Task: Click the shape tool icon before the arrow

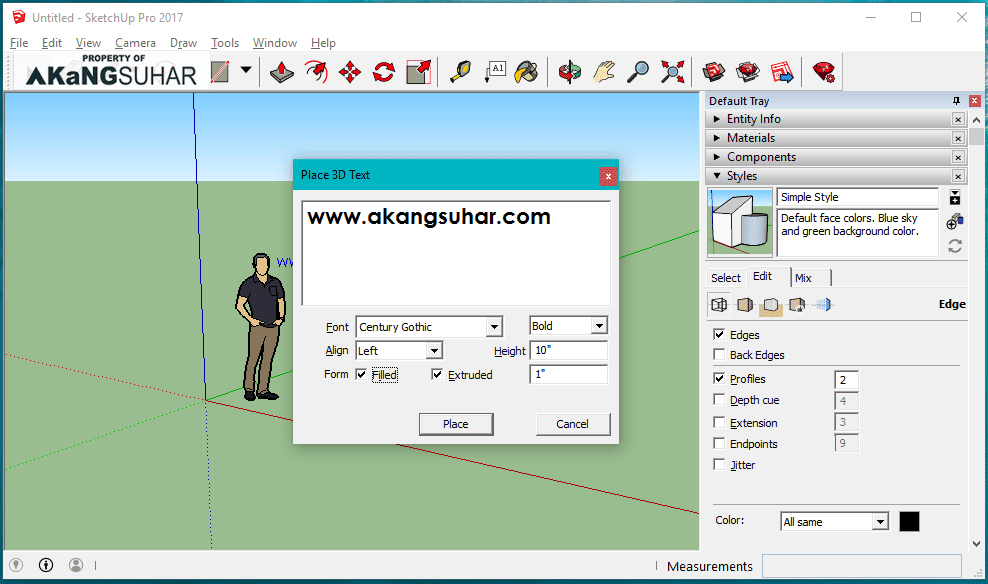Action: tap(220, 72)
